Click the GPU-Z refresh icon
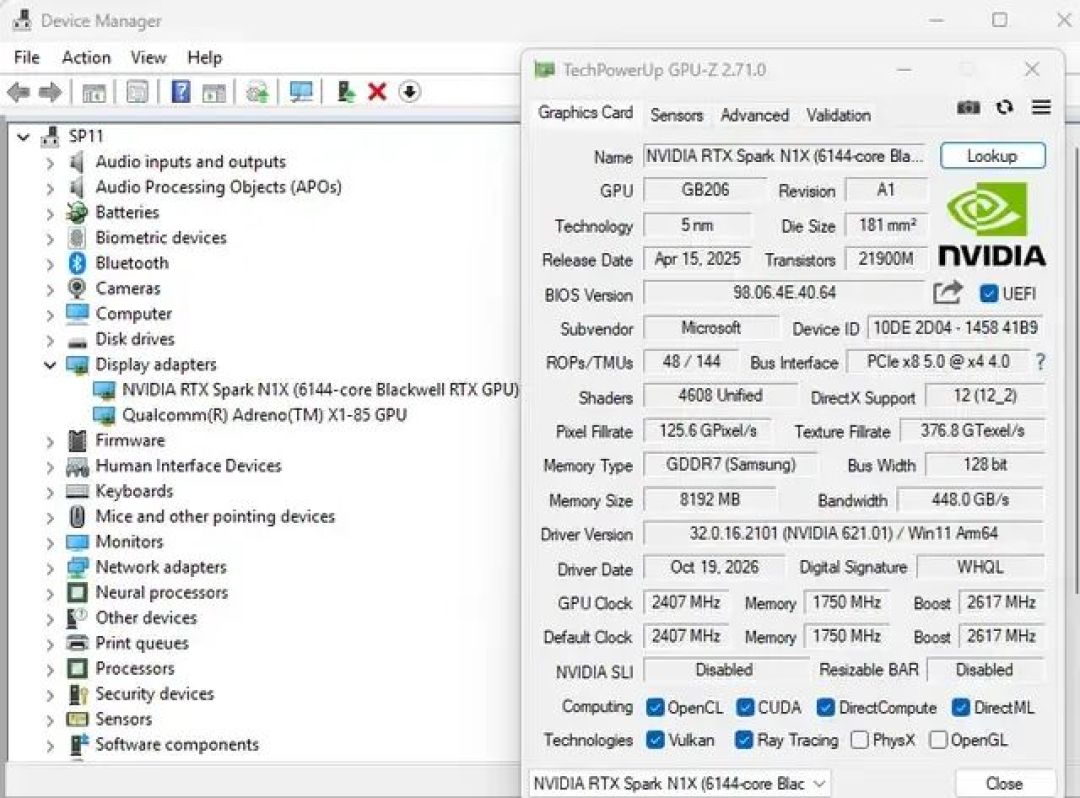This screenshot has height=798, width=1080. coord(1004,107)
